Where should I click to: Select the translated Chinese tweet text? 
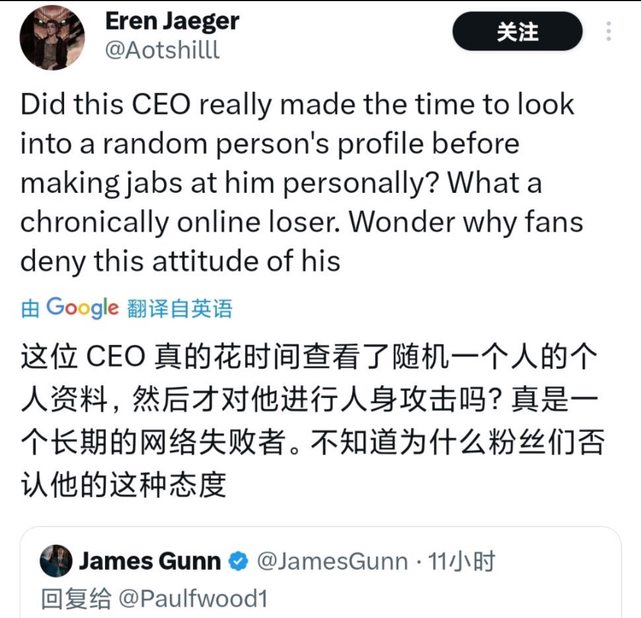click(312, 421)
